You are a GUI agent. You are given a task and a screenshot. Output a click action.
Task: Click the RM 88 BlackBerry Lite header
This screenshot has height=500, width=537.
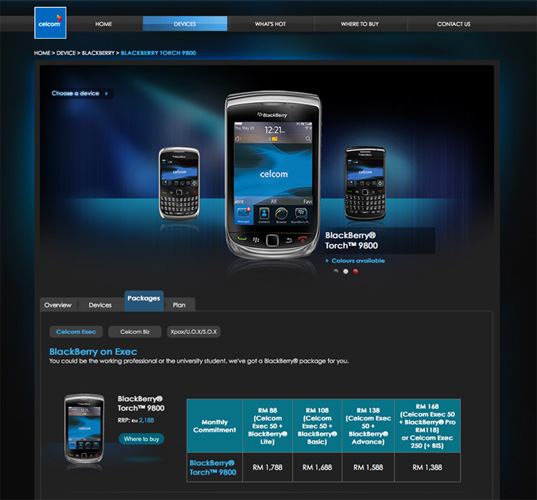coord(267,426)
